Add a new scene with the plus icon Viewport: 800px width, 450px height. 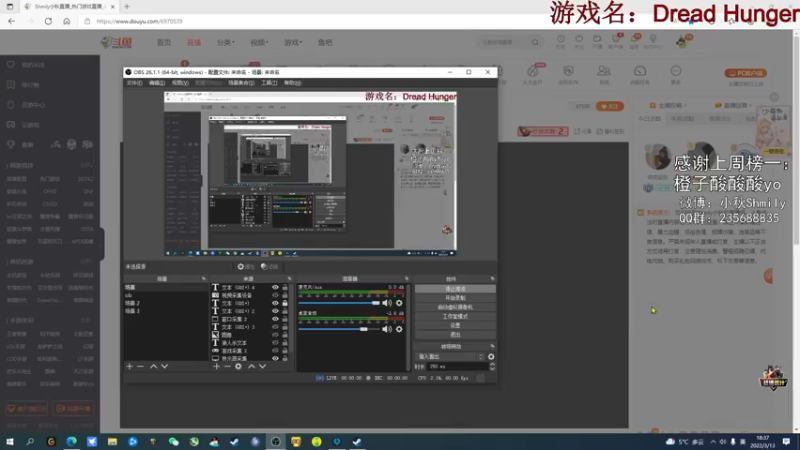click(129, 366)
